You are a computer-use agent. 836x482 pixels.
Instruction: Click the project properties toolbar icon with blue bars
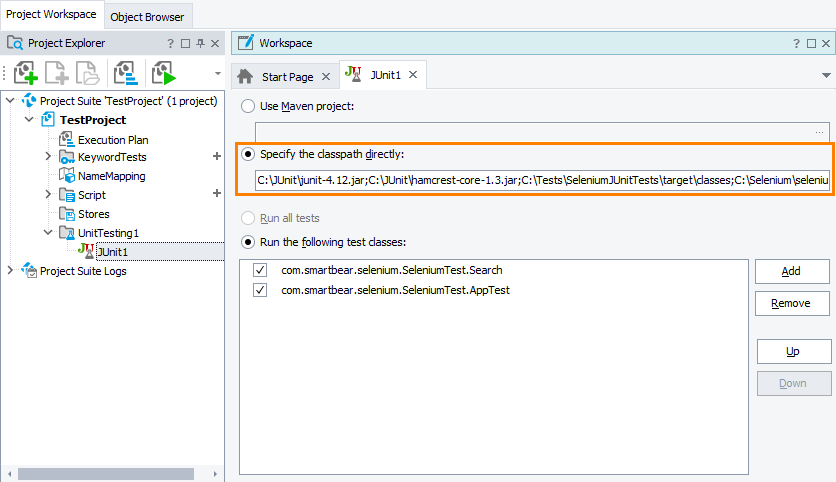click(125, 73)
